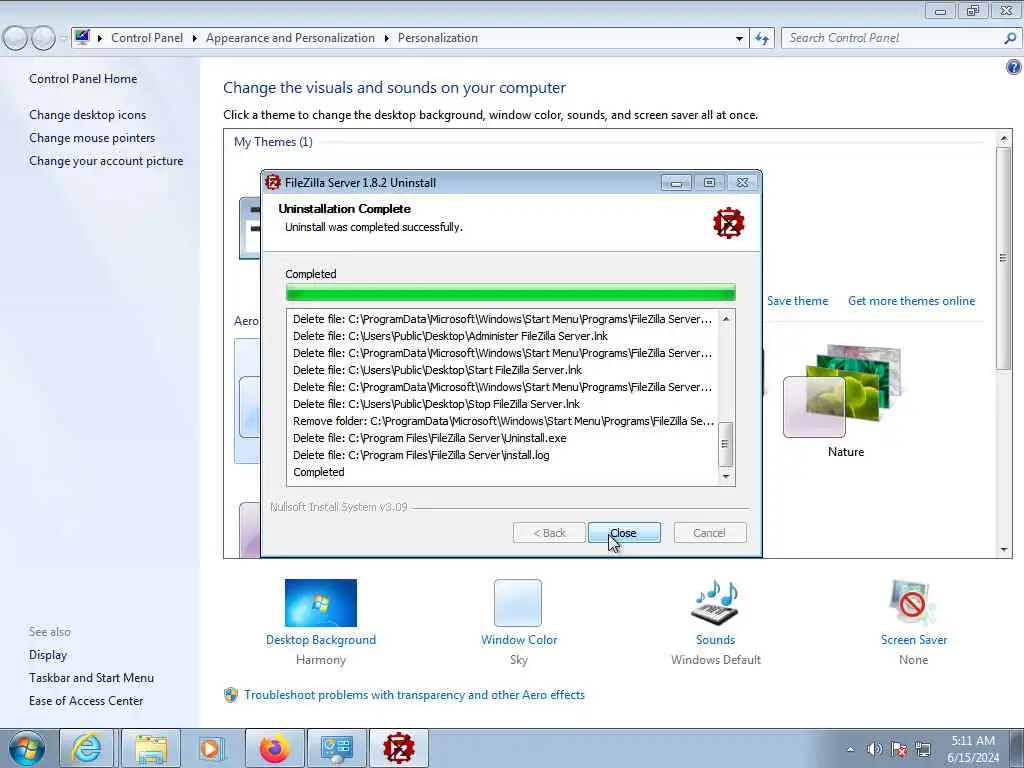
Task: Select the log line 'Delete file: C:\Program Files\FileZilla Server\install.log'
Action: [421, 455]
